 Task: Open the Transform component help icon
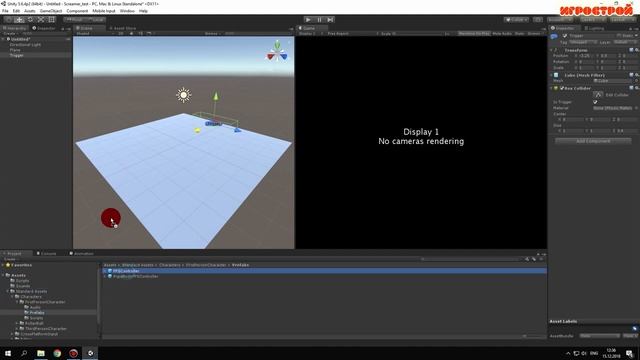pyautogui.click(x=631, y=50)
